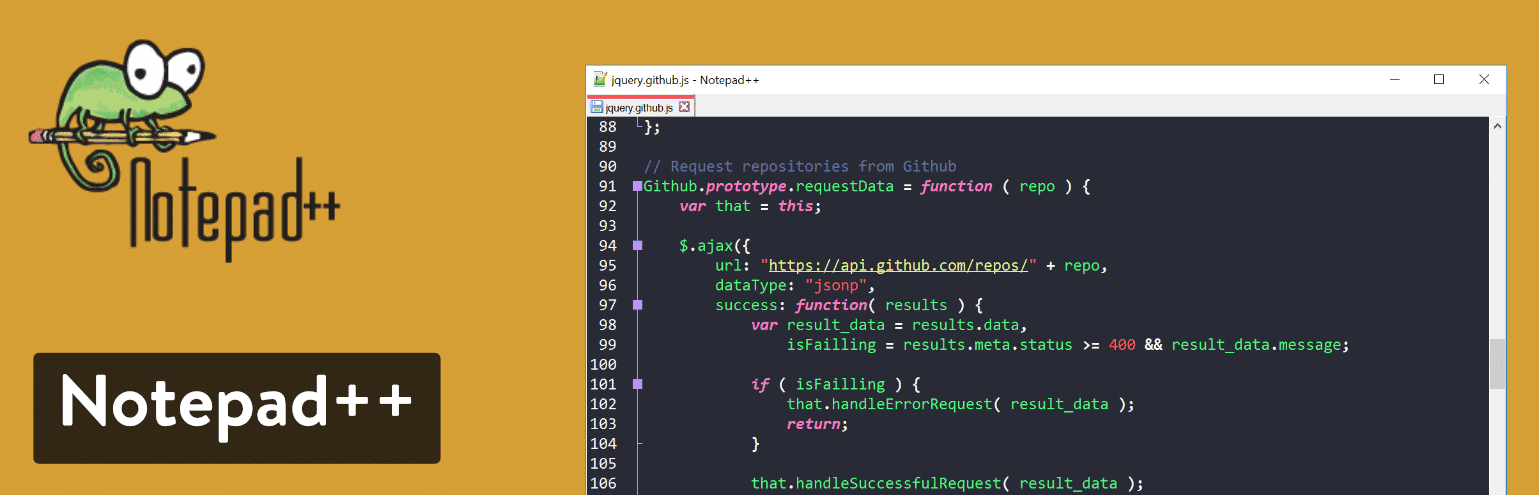Collapse the fold marker at line 91
The width and height of the screenshot is (1539, 495).
[637, 186]
